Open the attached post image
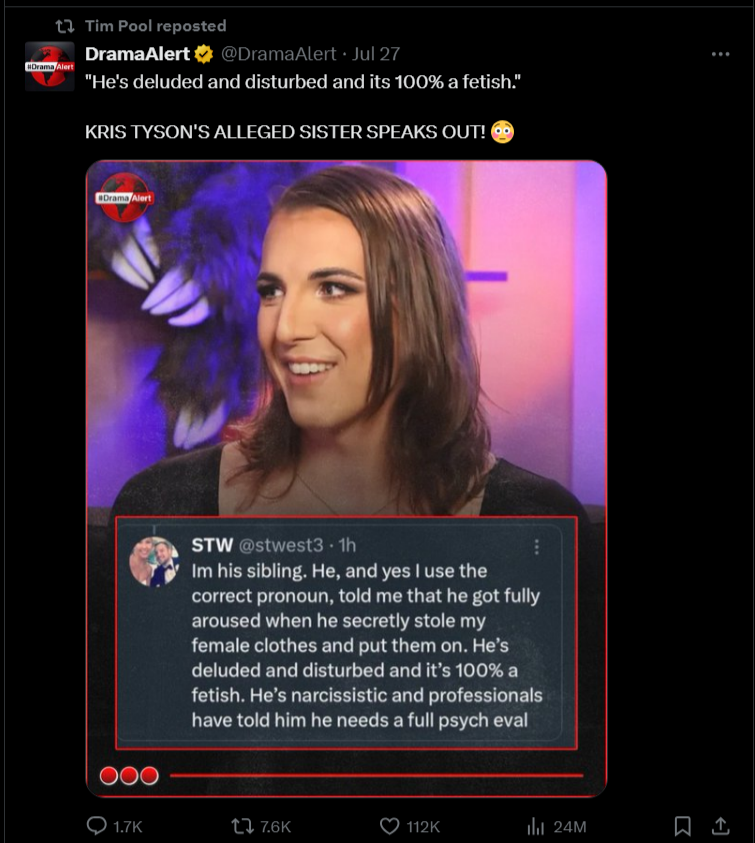 coord(346,478)
